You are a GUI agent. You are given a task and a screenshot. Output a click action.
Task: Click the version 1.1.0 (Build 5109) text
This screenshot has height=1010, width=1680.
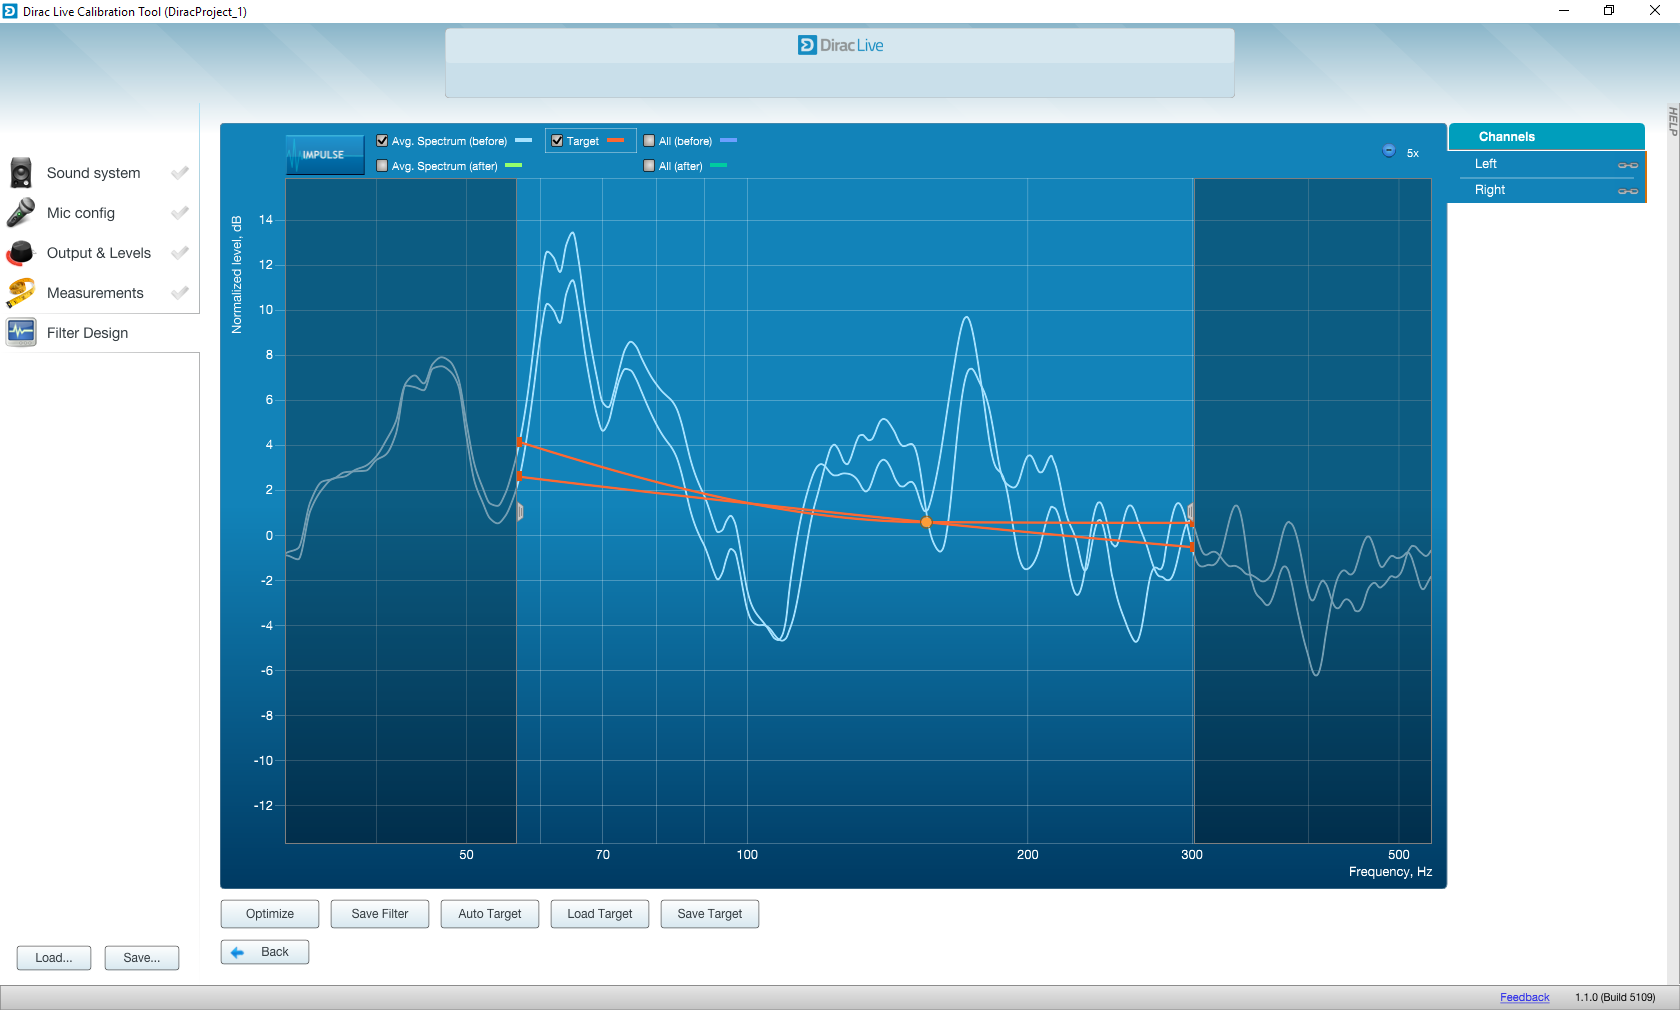pyautogui.click(x=1615, y=997)
